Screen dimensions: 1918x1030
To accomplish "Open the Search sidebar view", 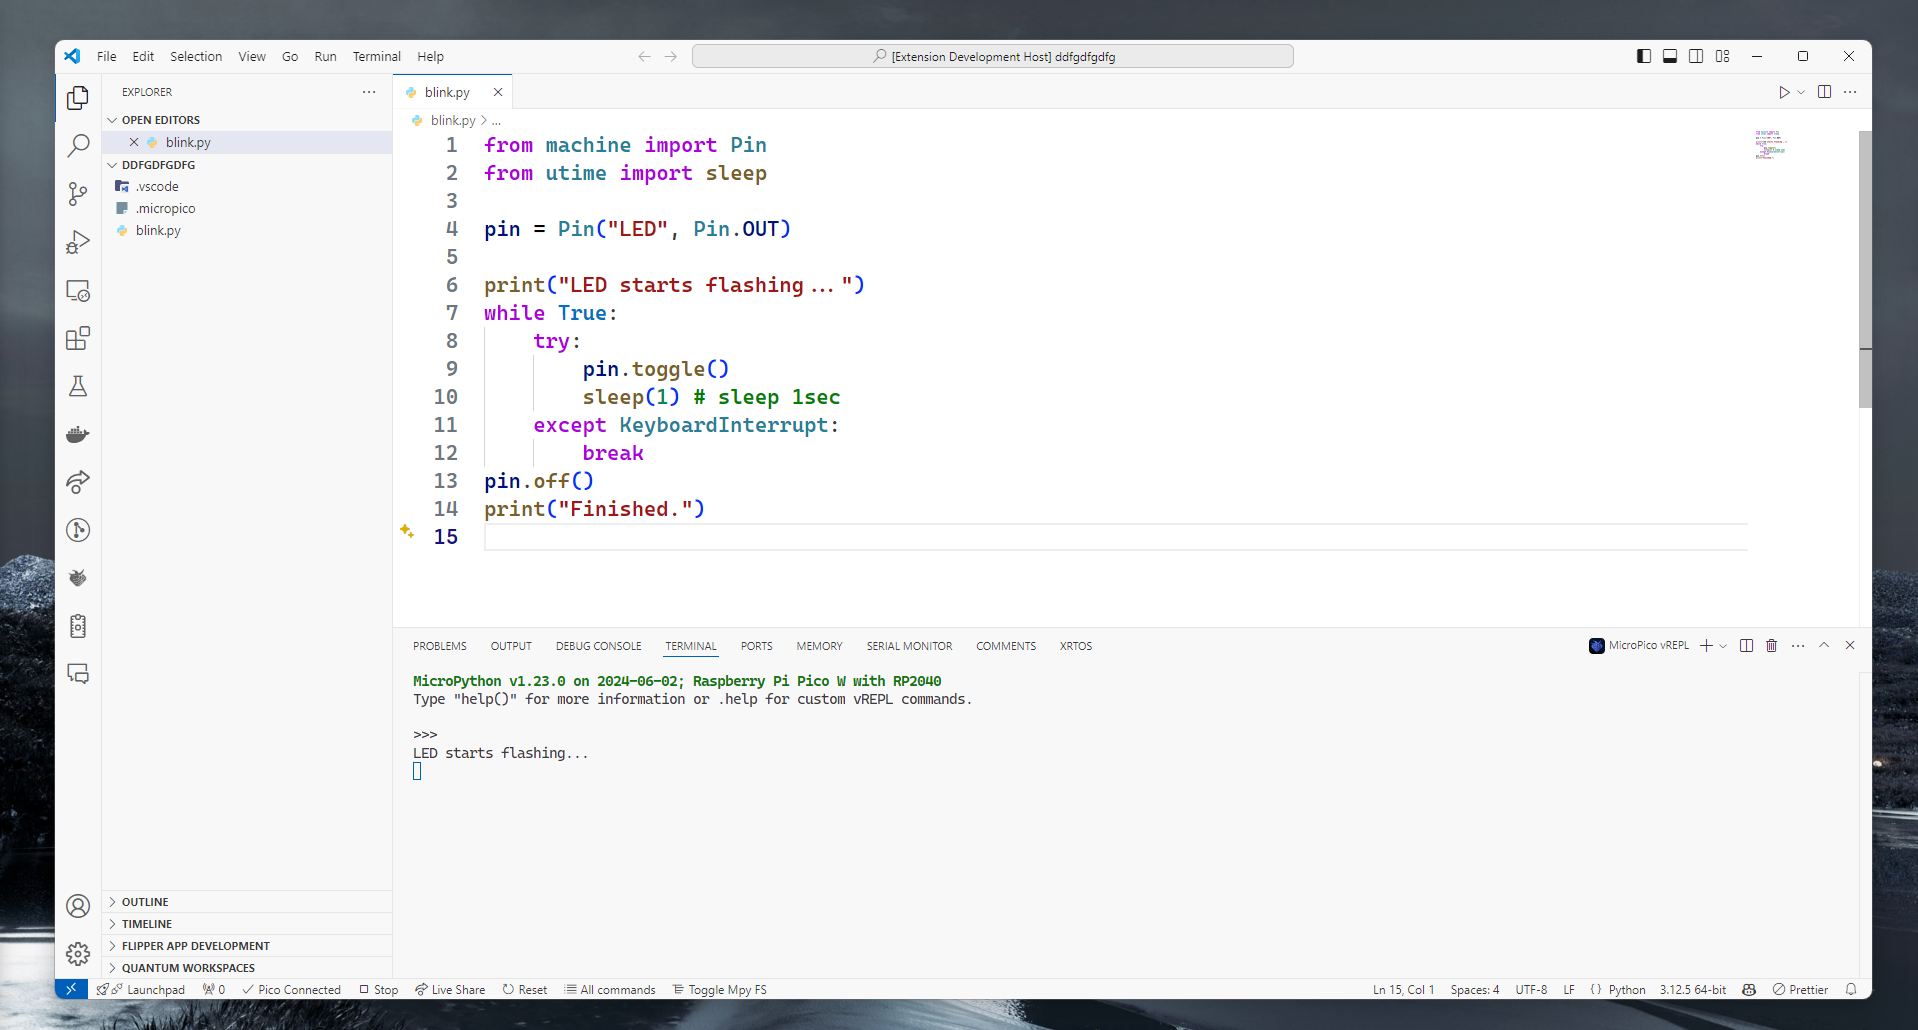I will pyautogui.click(x=78, y=146).
